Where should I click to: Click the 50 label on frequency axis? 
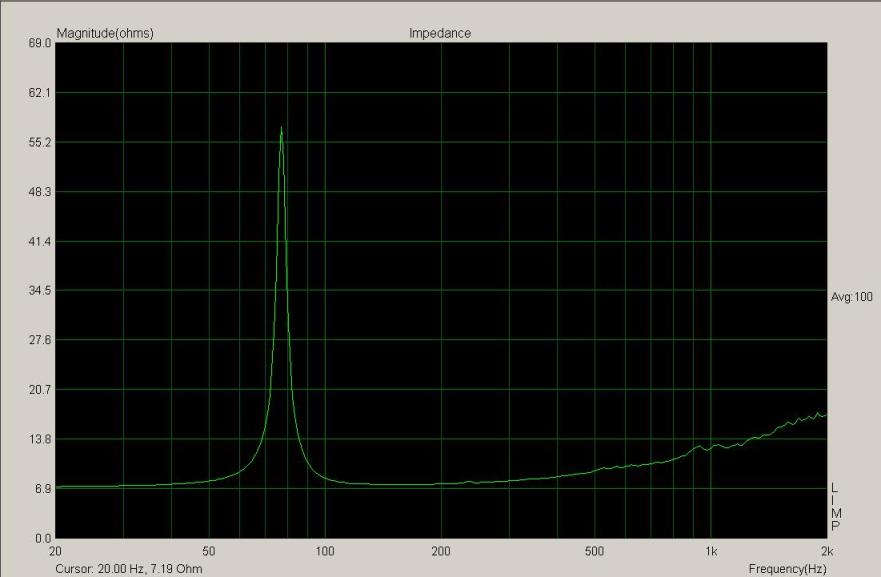click(x=208, y=551)
